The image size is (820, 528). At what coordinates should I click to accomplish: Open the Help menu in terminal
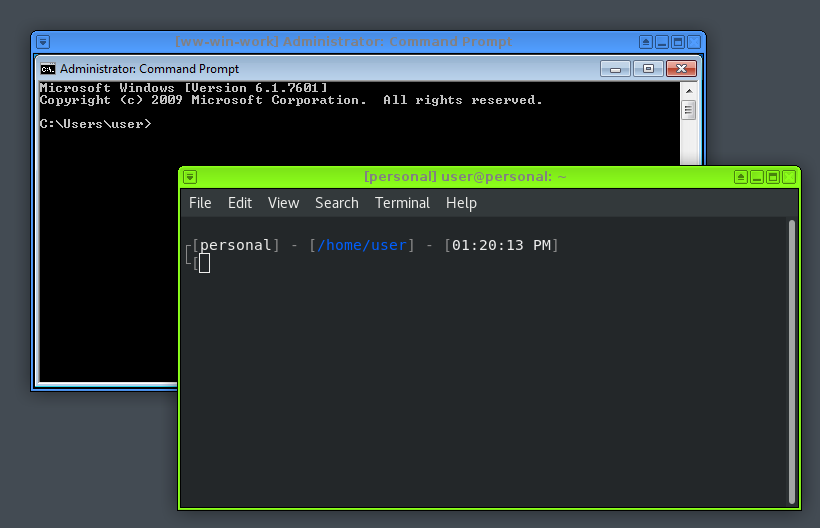point(461,203)
